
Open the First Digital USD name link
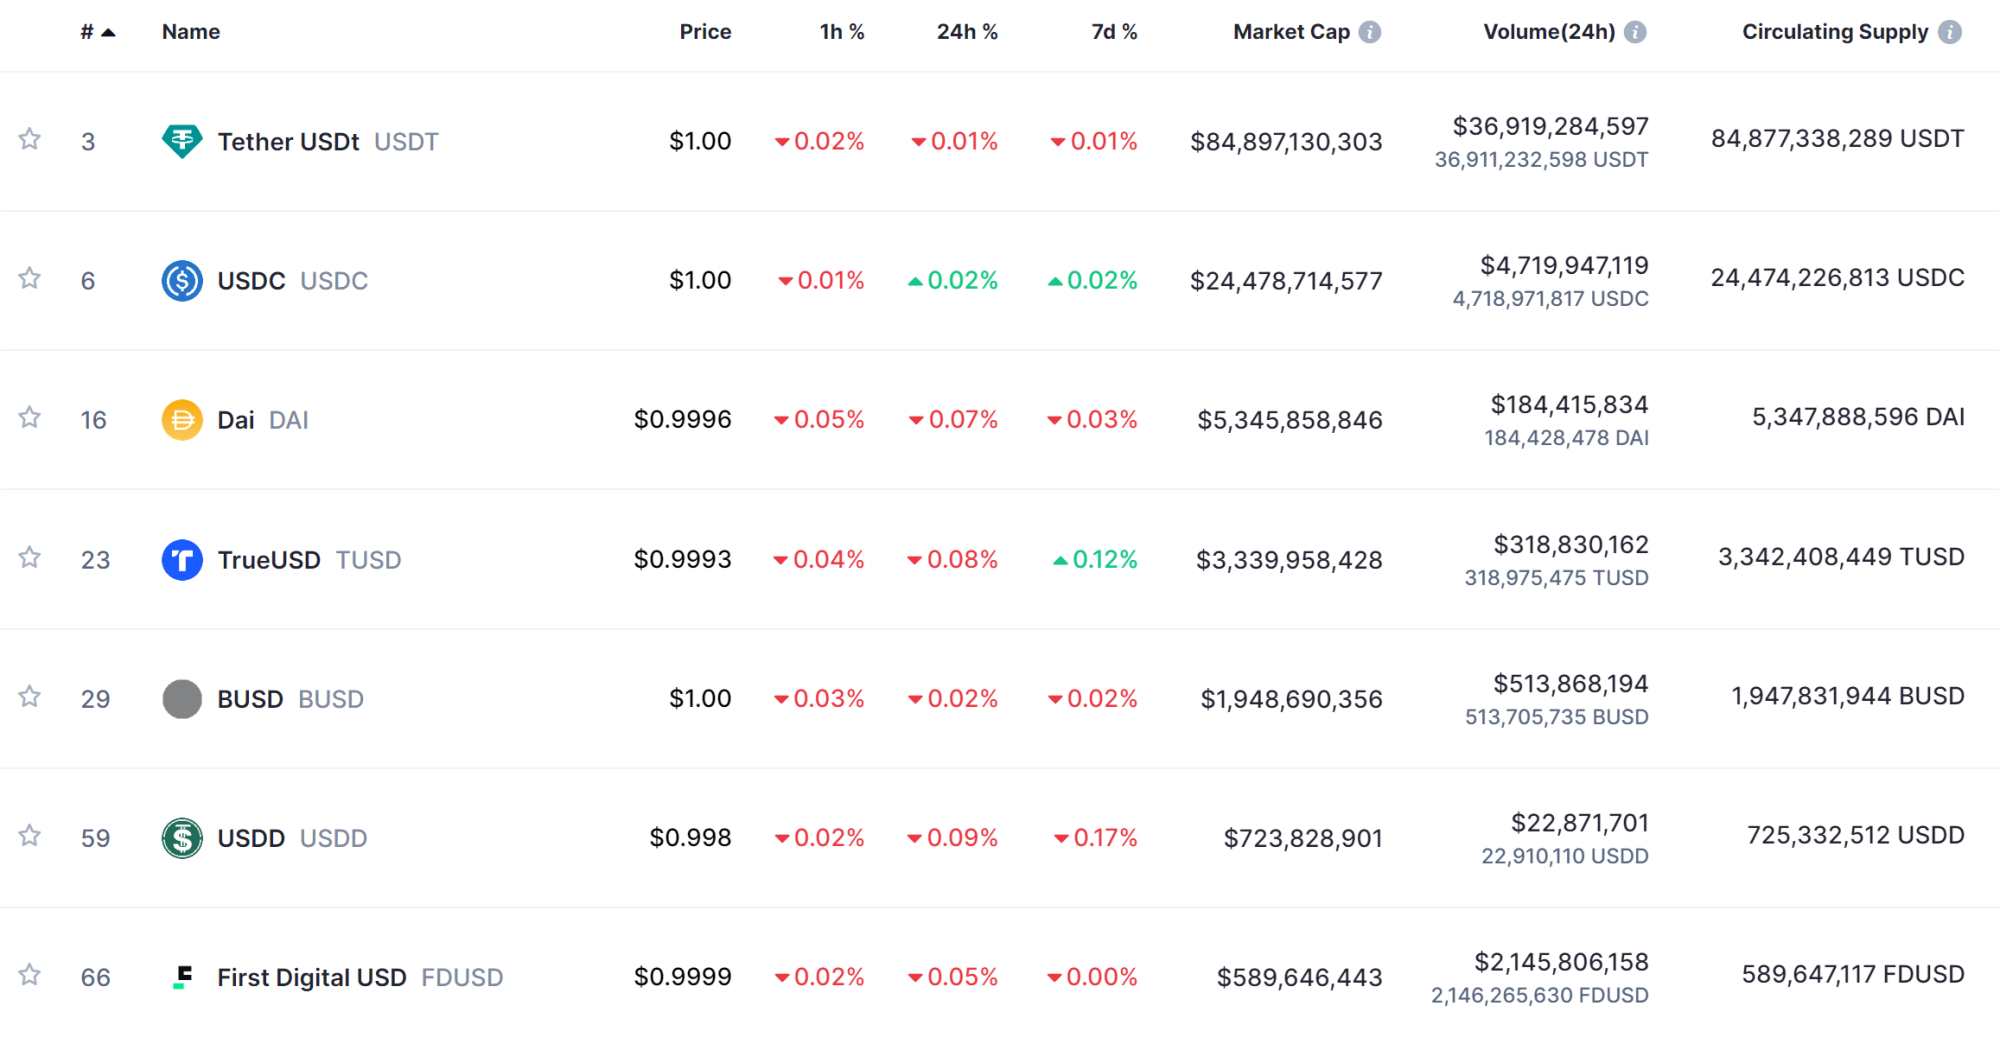(311, 977)
